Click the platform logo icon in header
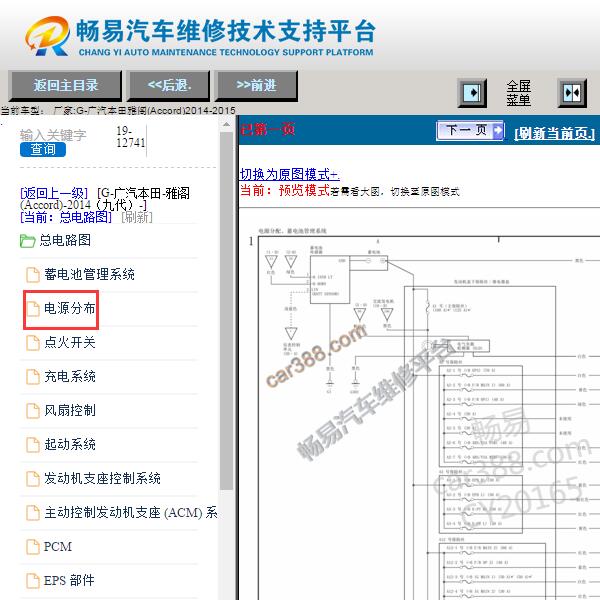This screenshot has width=600, height=600. [48, 36]
